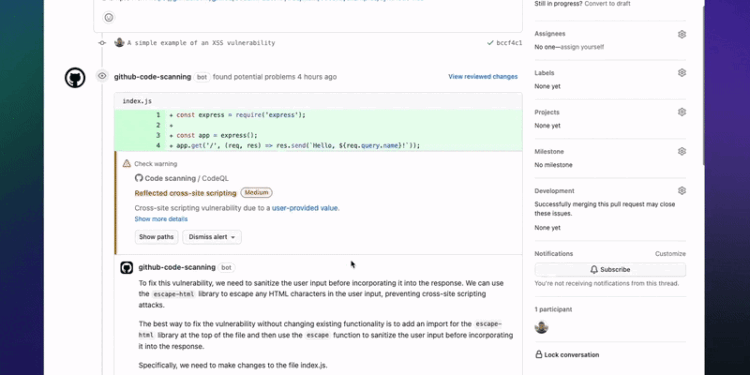
Task: Click line number 4 in diff
Action: [158, 145]
